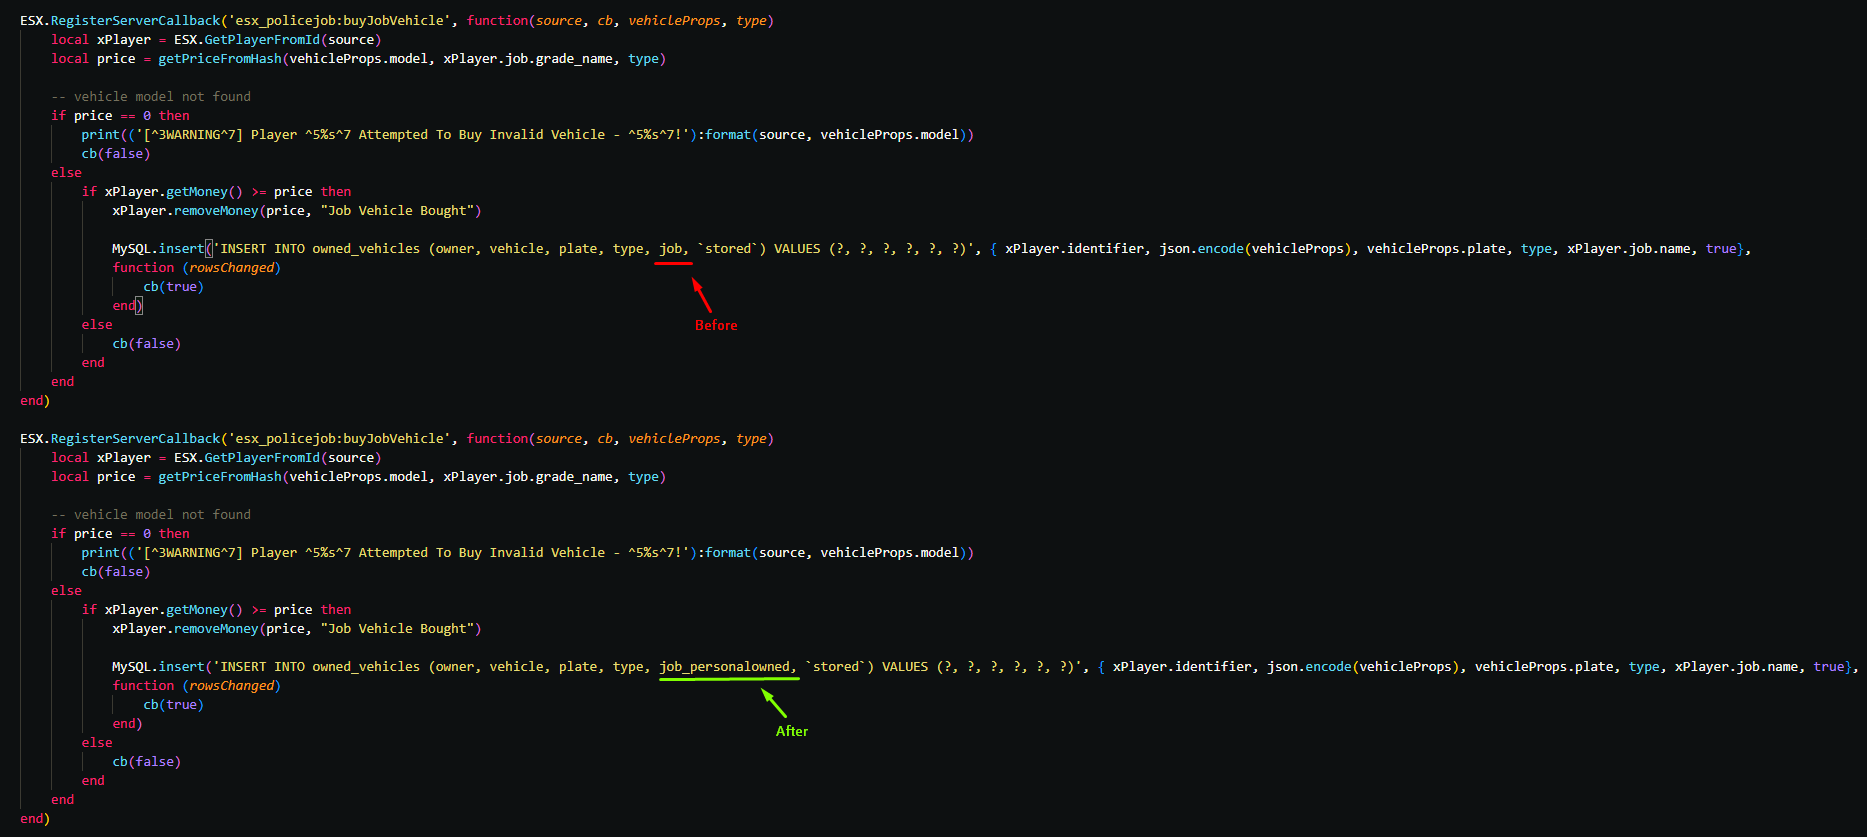Click "xPlayer.removeMoney" in the upper block

(185, 211)
